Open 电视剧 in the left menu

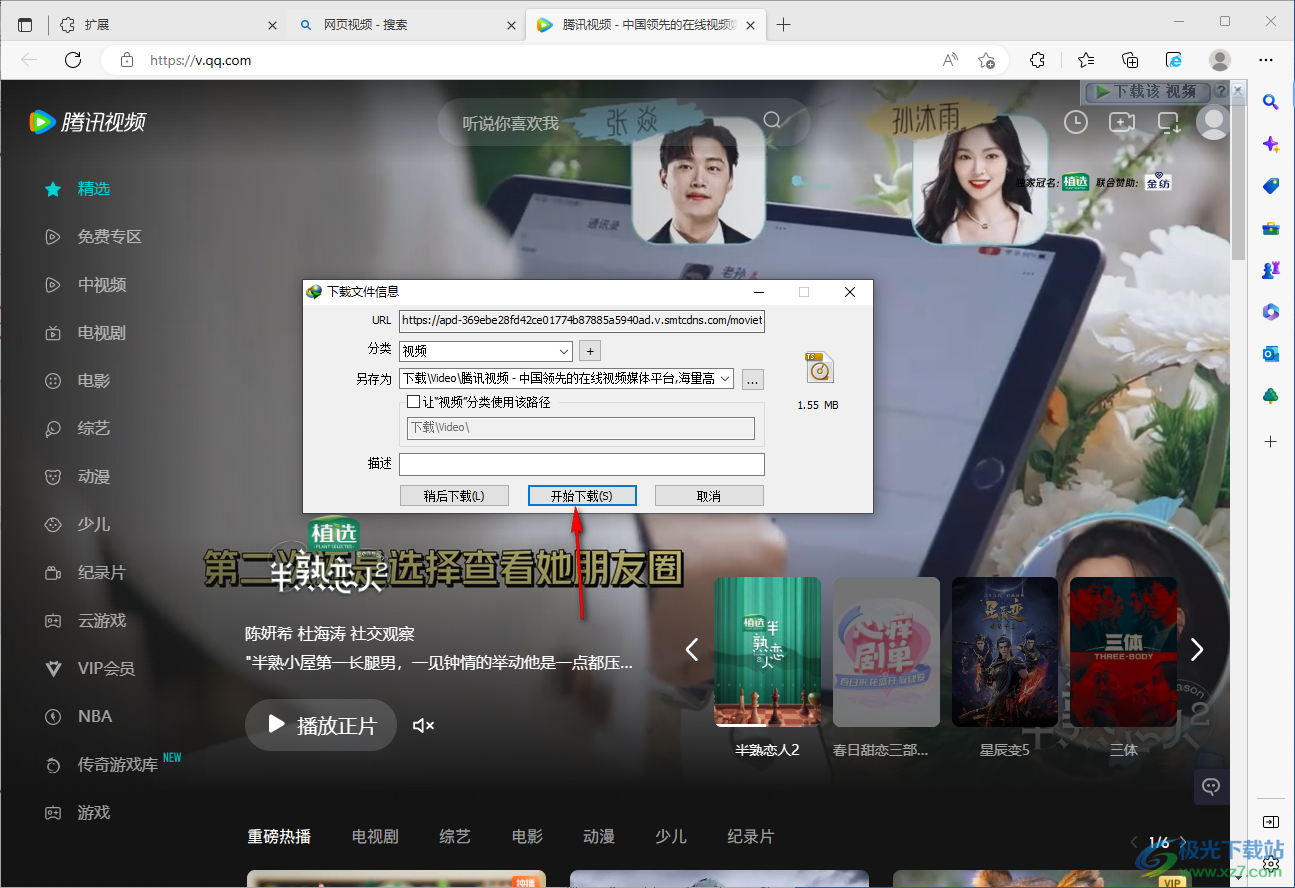102,332
